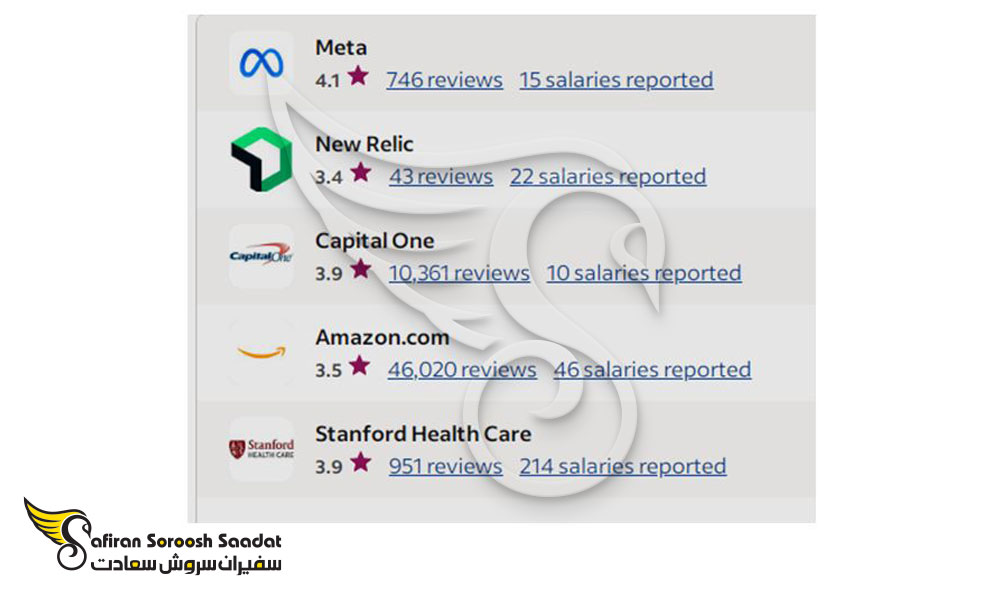This screenshot has width=1000, height=600.
Task: Click the Amazon smile arrow logo
Action: pyautogui.click(x=261, y=353)
